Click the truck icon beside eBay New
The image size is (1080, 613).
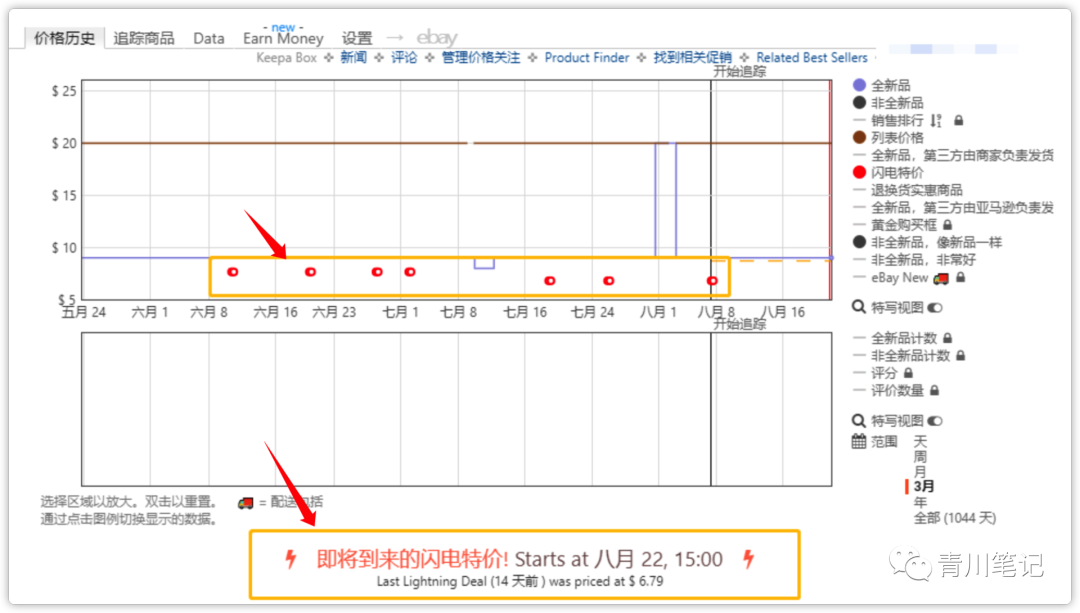[941, 278]
